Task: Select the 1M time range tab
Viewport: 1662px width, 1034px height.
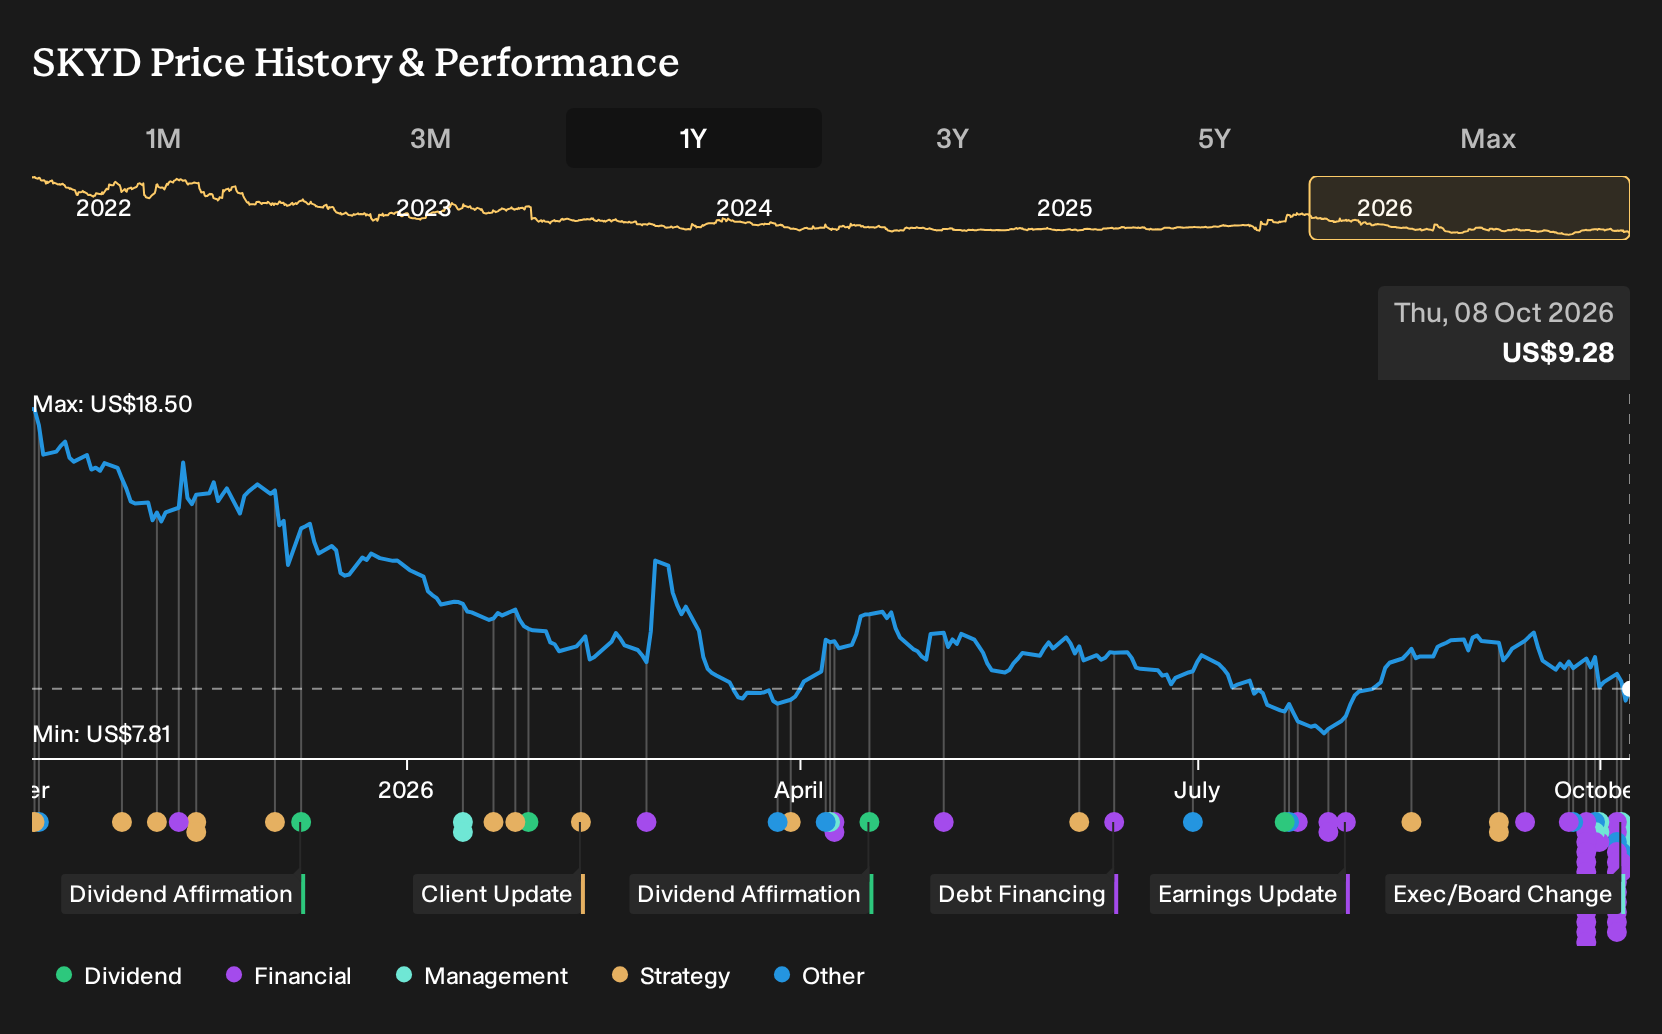Action: pos(163,138)
